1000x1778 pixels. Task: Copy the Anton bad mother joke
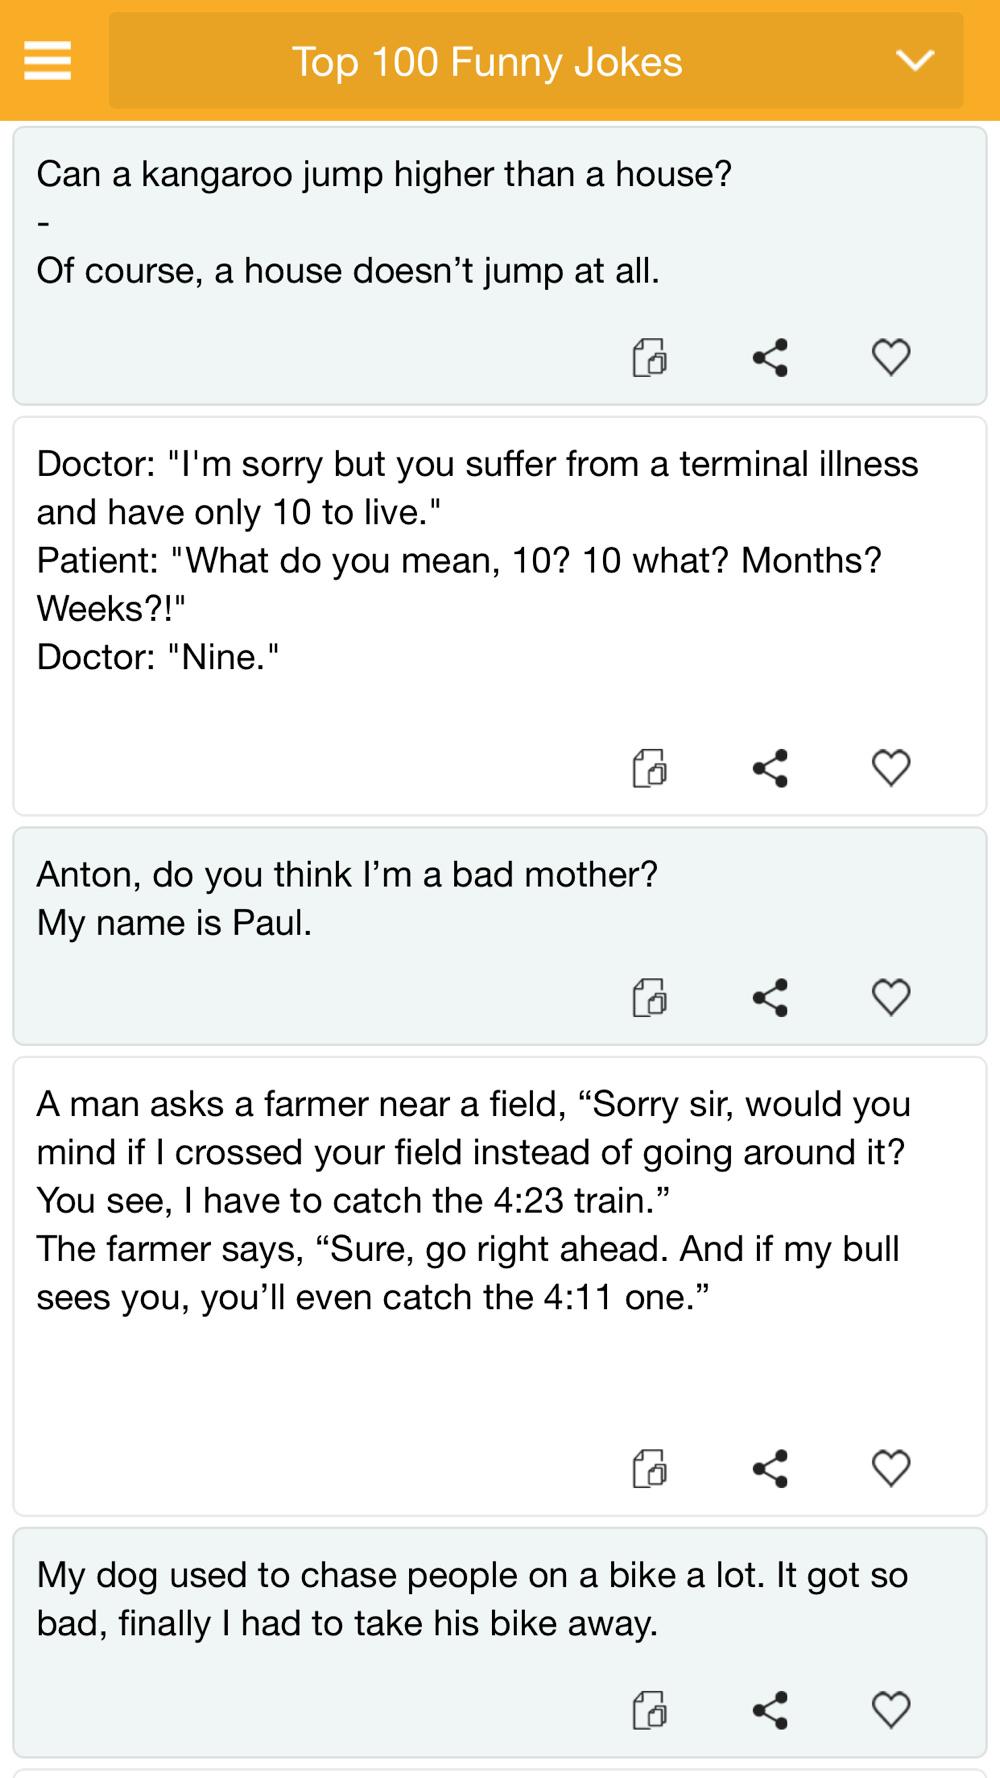click(x=650, y=997)
